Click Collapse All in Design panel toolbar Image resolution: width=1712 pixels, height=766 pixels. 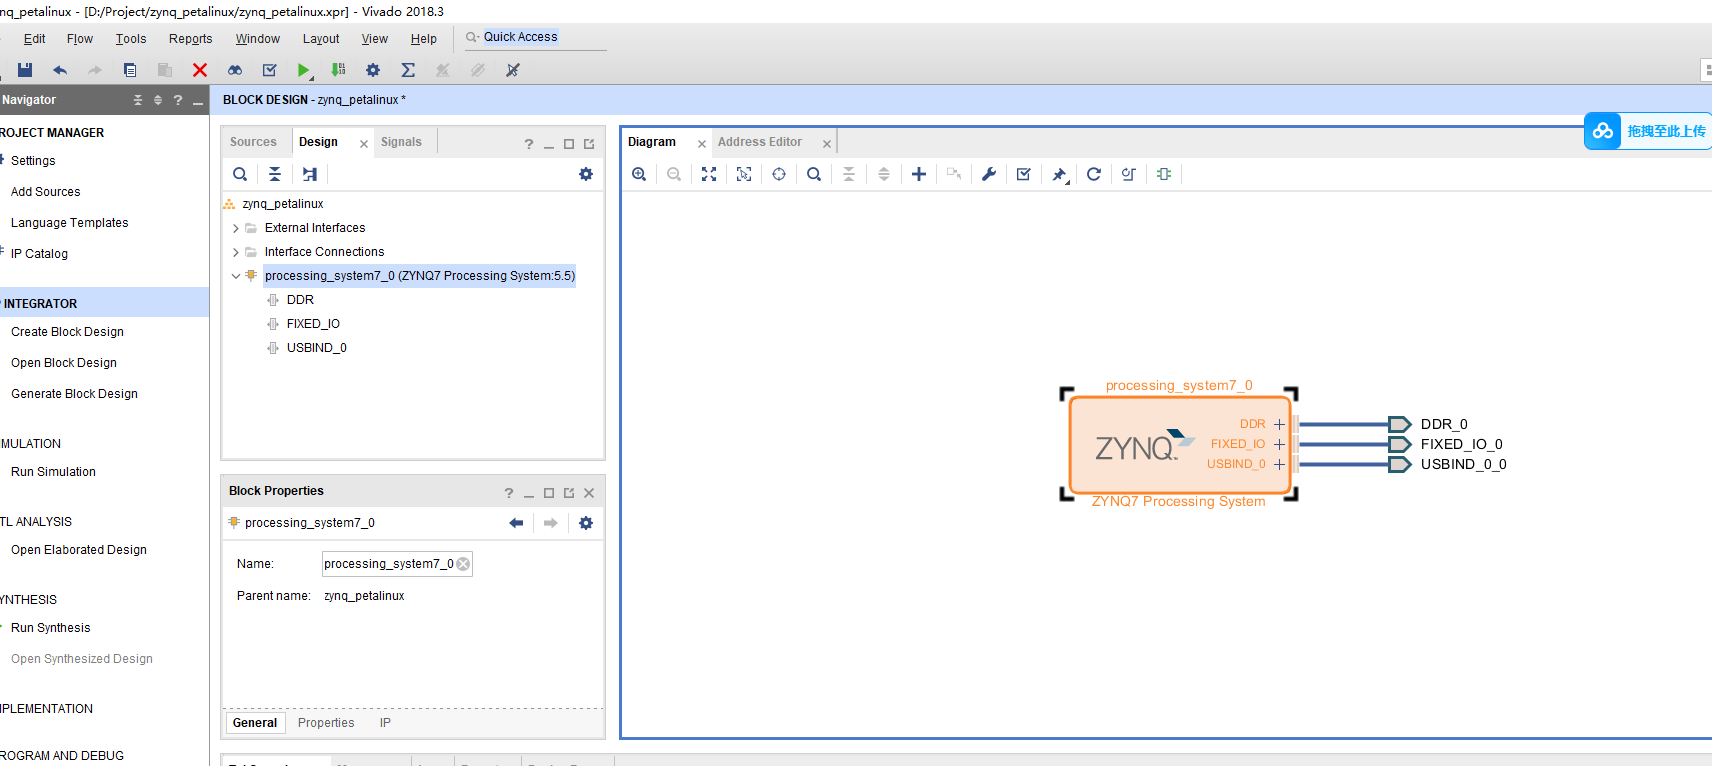tap(275, 174)
